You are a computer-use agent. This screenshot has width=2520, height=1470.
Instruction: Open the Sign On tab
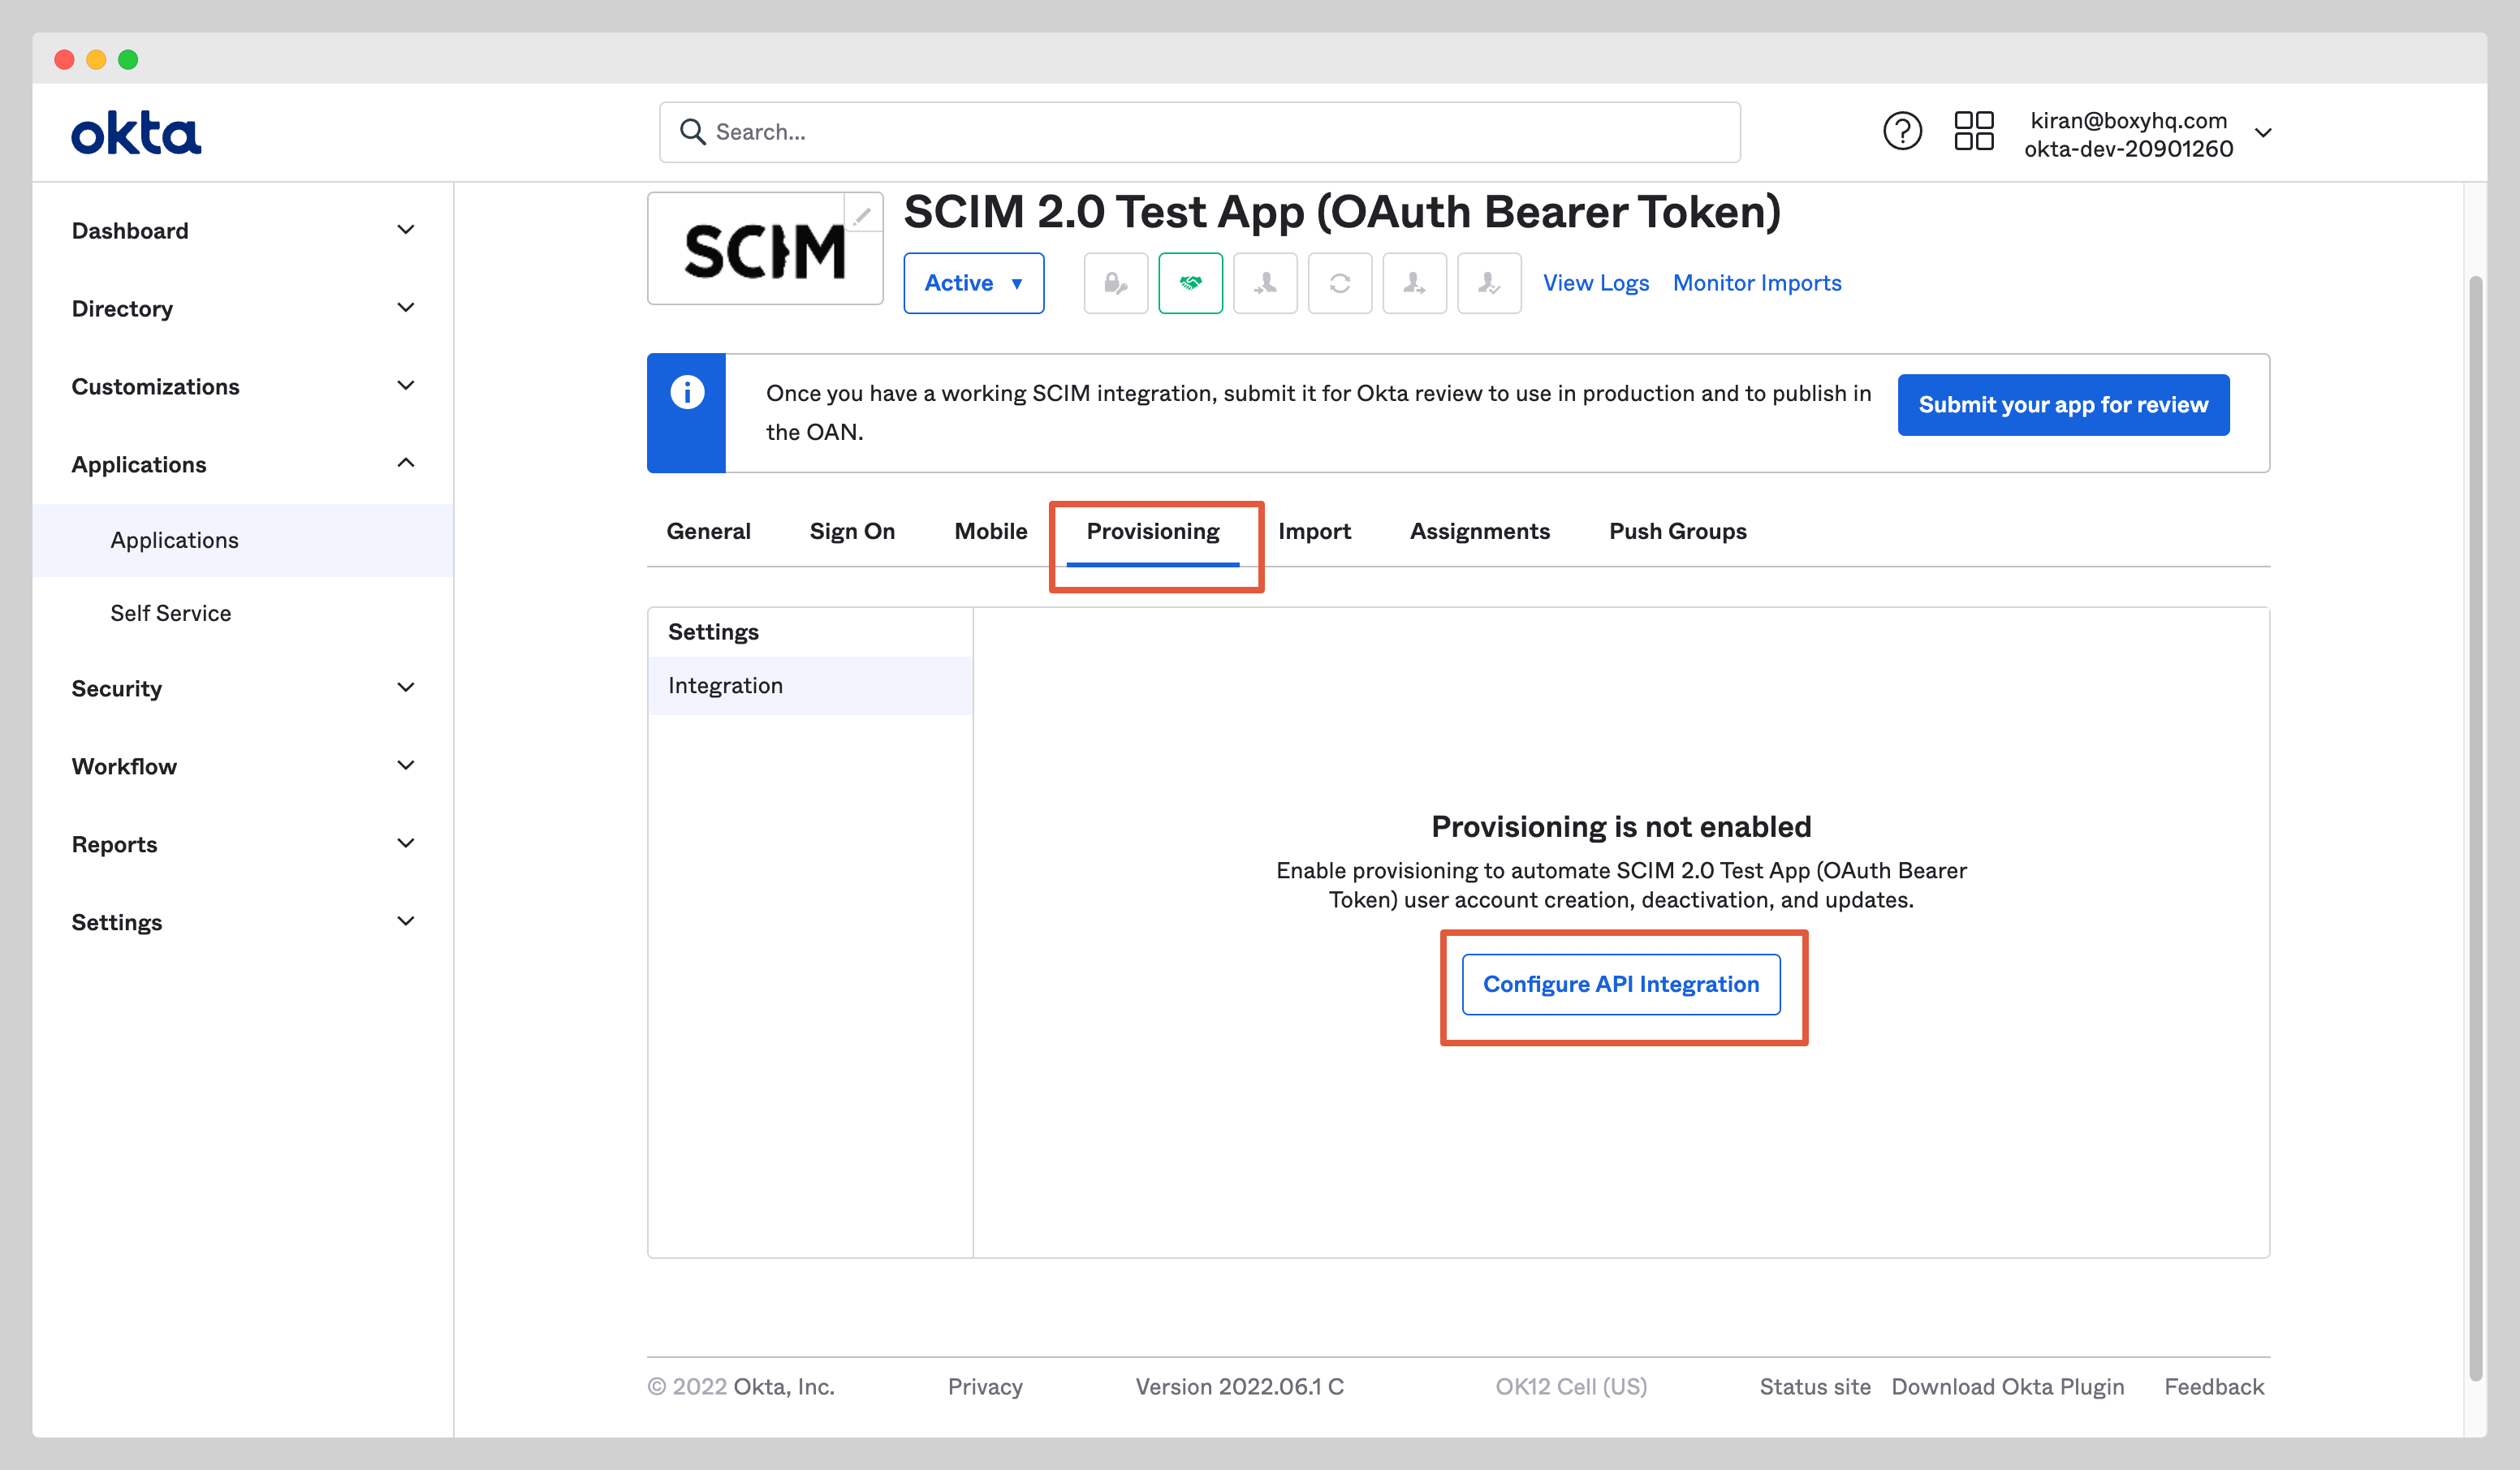point(852,531)
